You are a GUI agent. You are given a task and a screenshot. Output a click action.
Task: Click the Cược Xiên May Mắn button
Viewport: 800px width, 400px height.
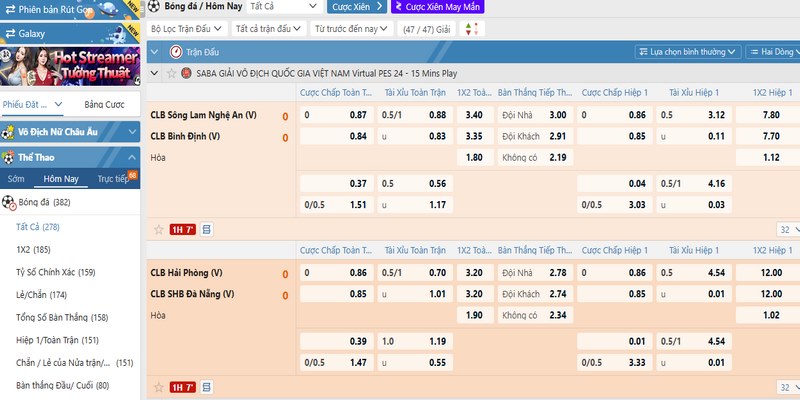[x=428, y=6]
